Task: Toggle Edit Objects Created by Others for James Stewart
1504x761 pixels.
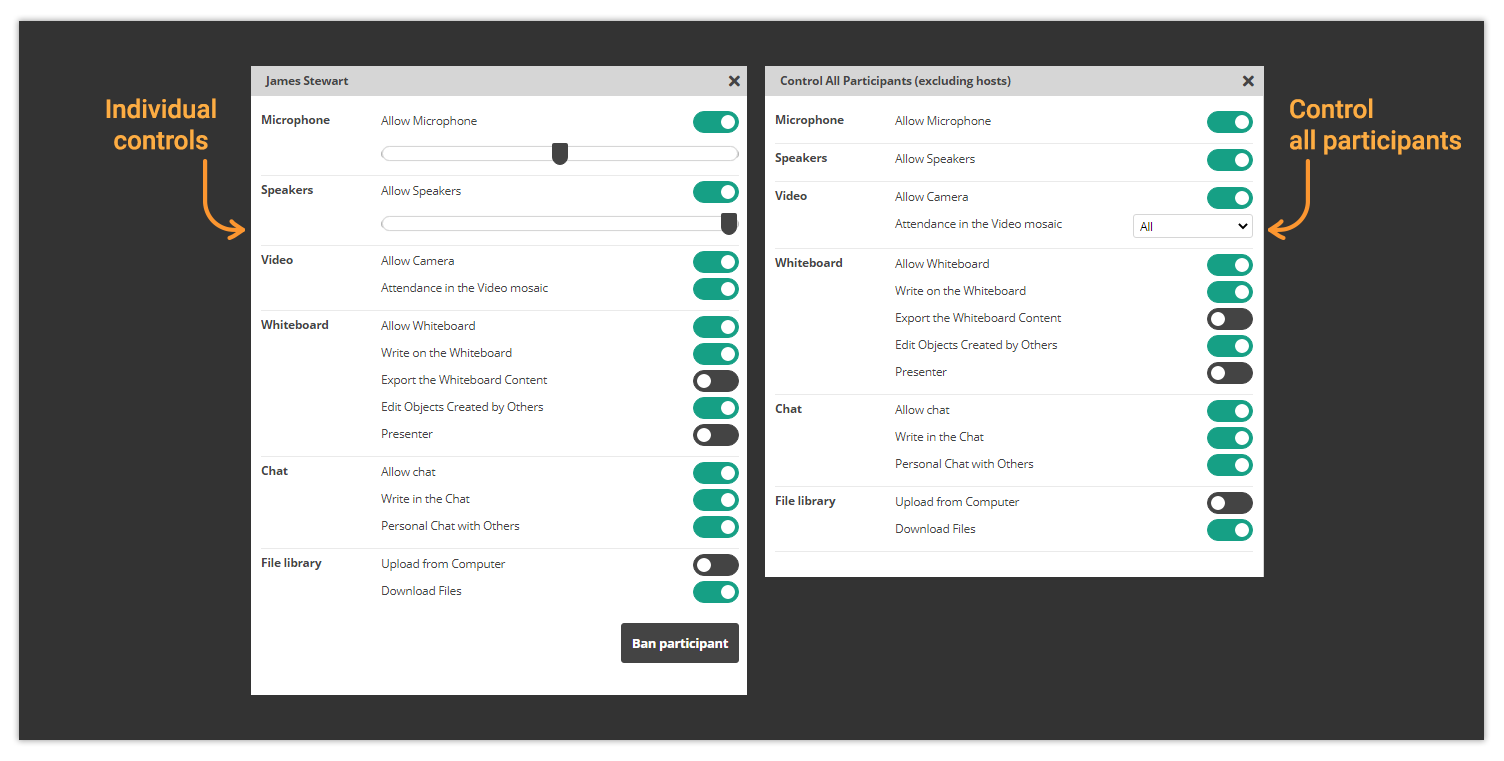Action: 716,408
